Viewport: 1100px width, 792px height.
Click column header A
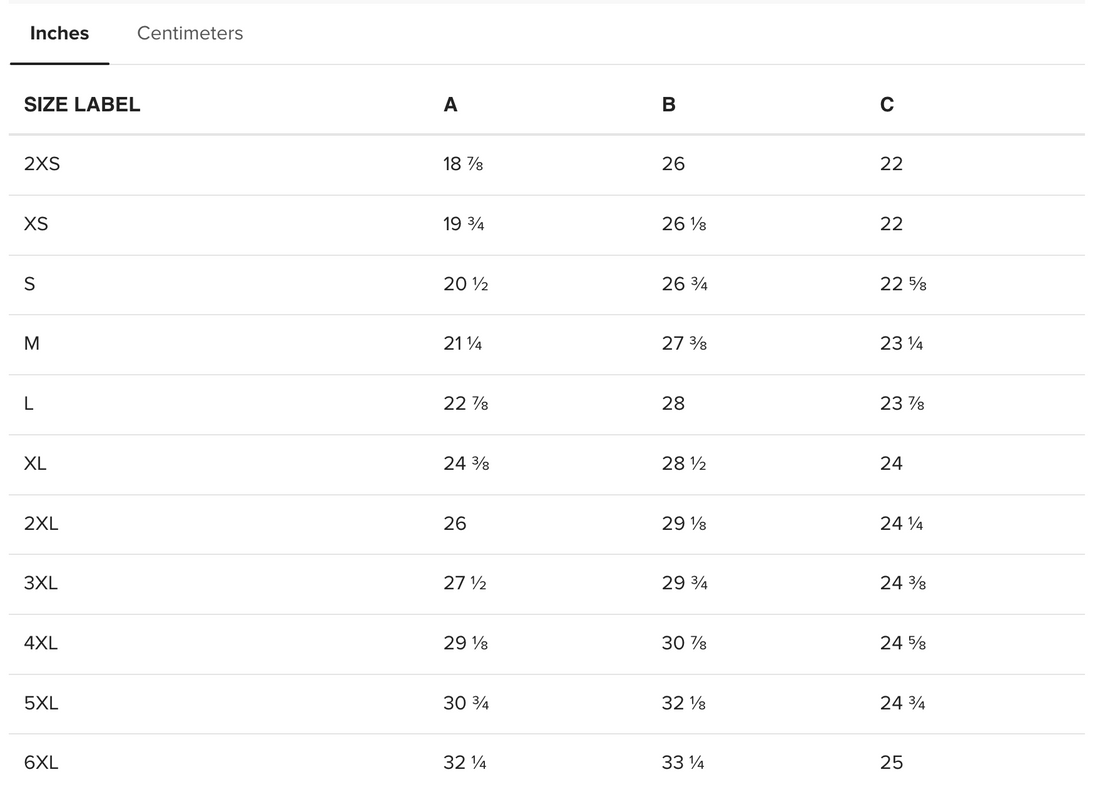pos(450,104)
